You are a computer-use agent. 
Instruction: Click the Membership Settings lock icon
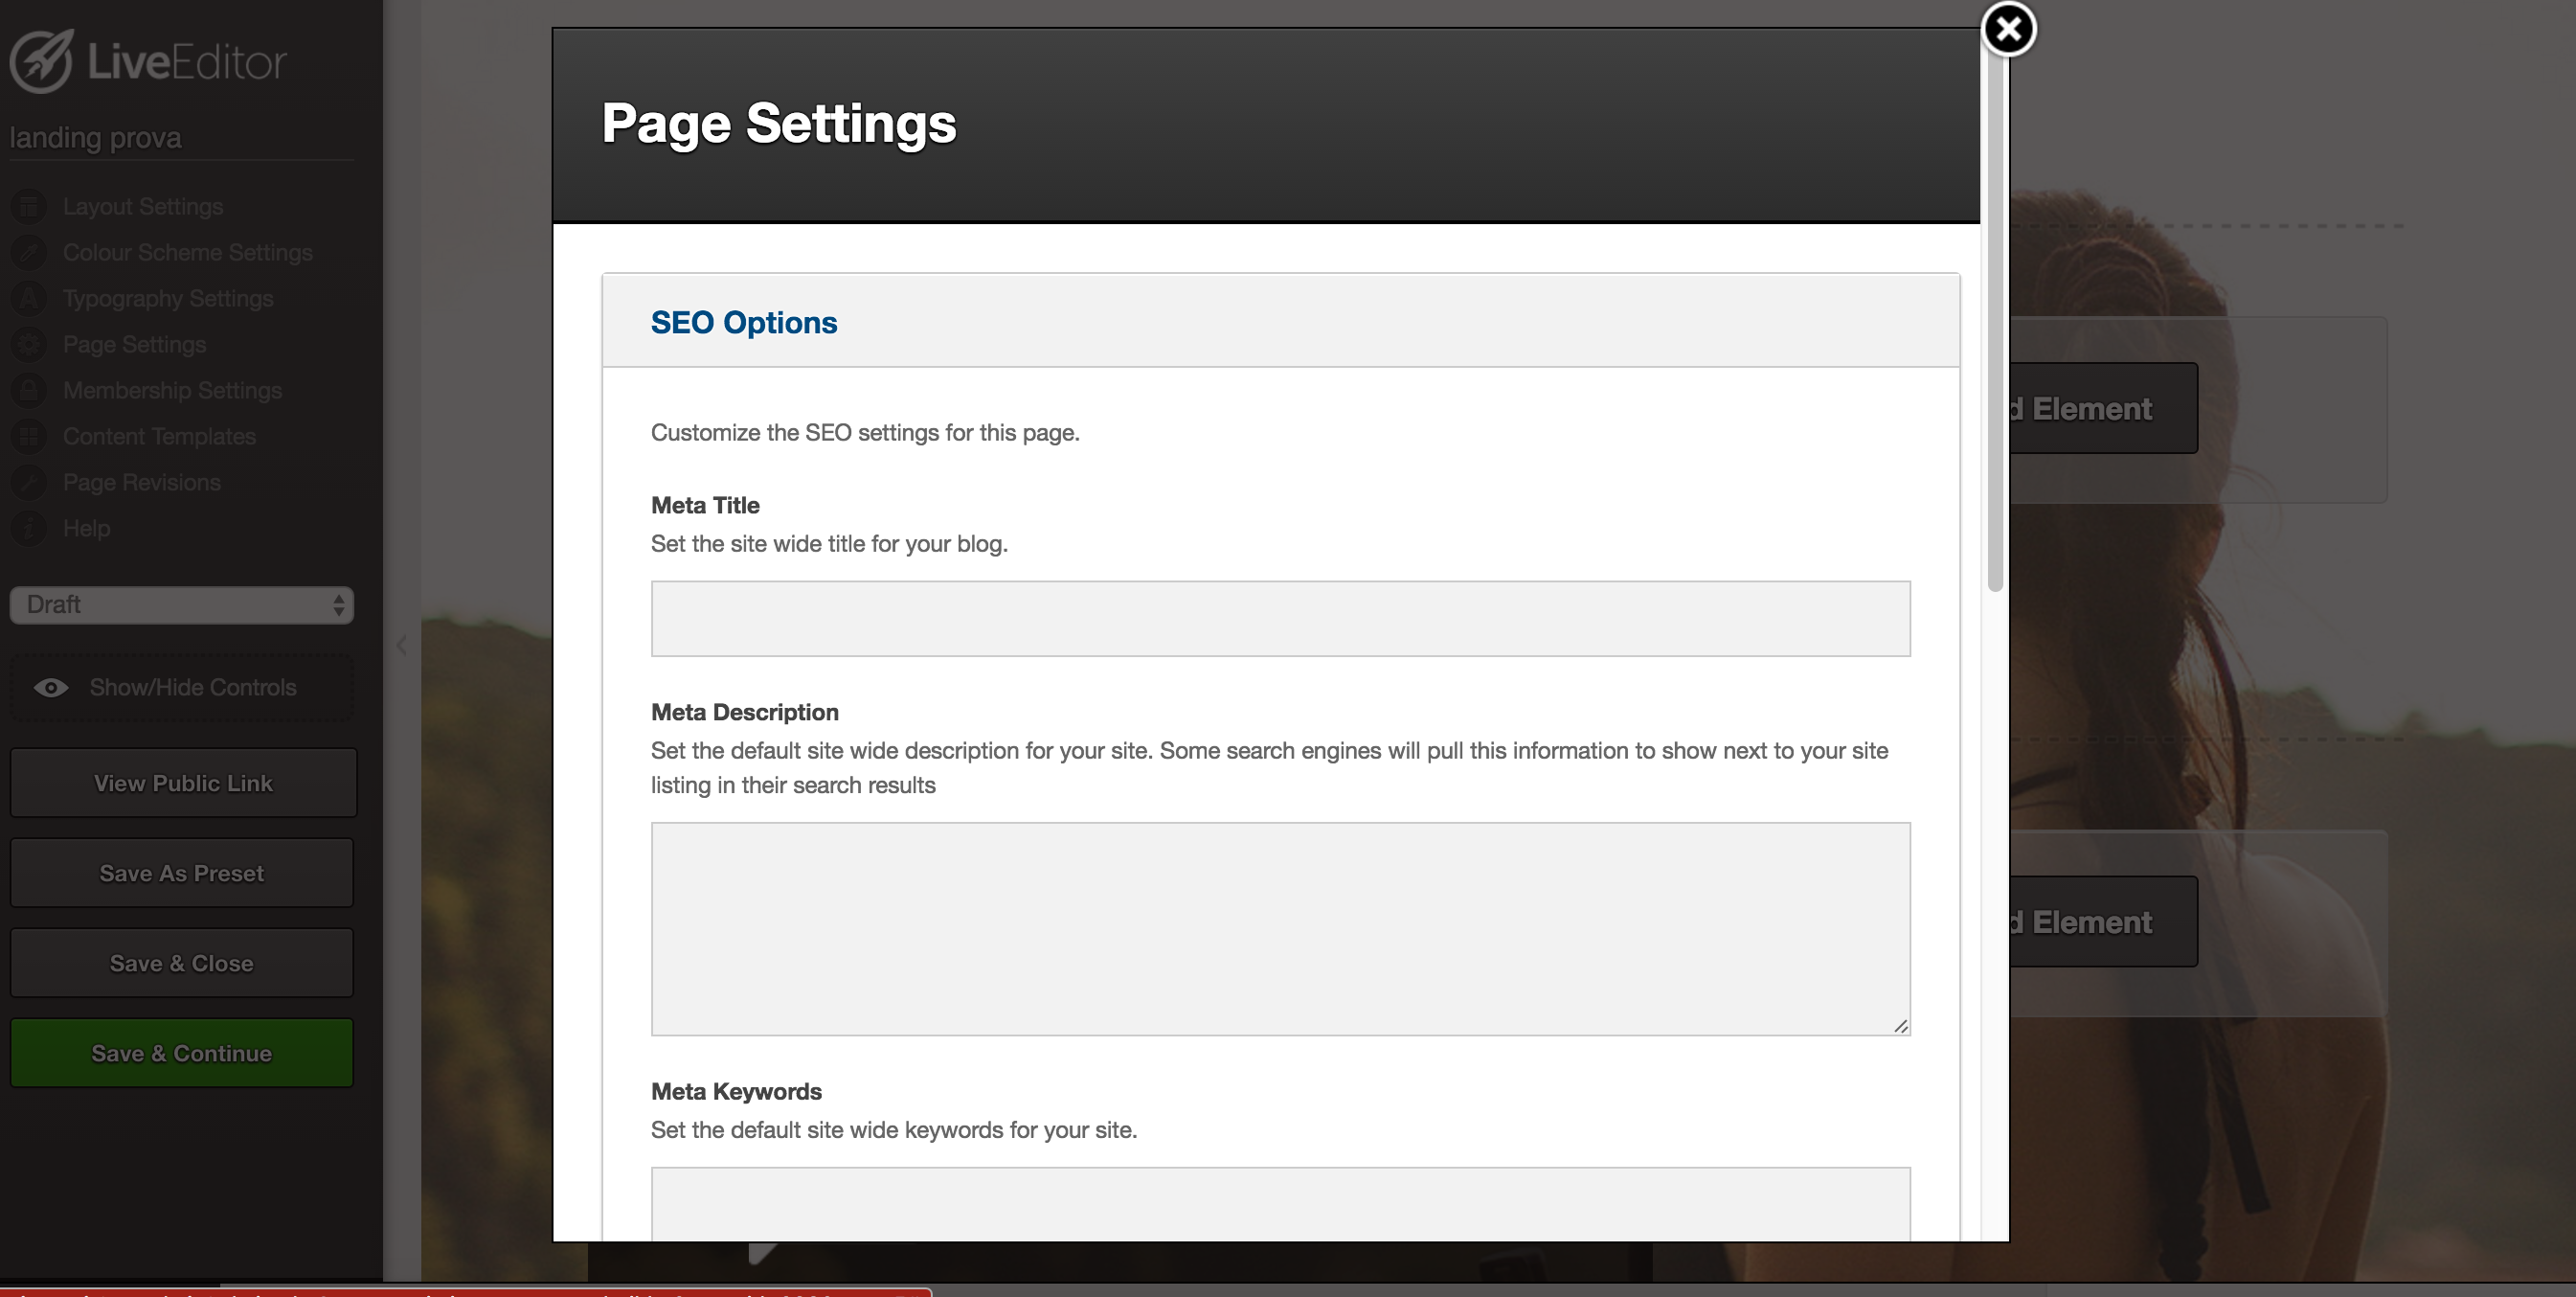coord(29,390)
